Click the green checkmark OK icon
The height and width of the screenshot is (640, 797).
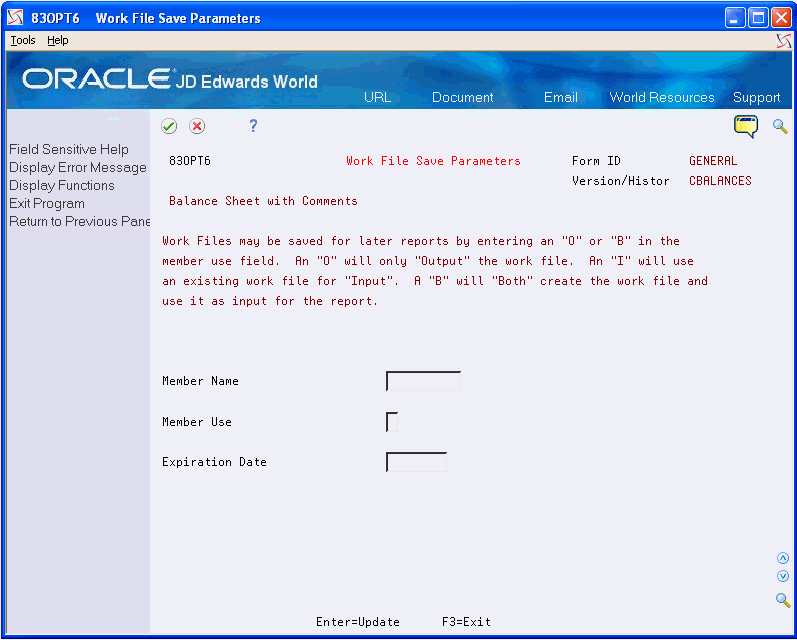tap(169, 127)
